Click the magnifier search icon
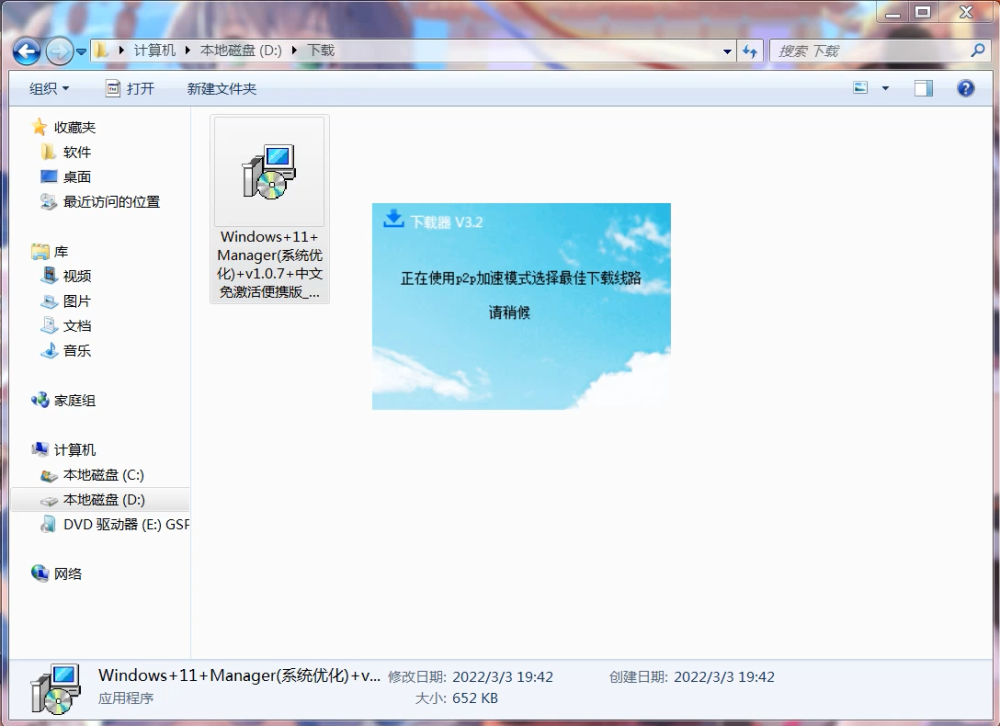This screenshot has width=1000, height=726. [x=978, y=50]
